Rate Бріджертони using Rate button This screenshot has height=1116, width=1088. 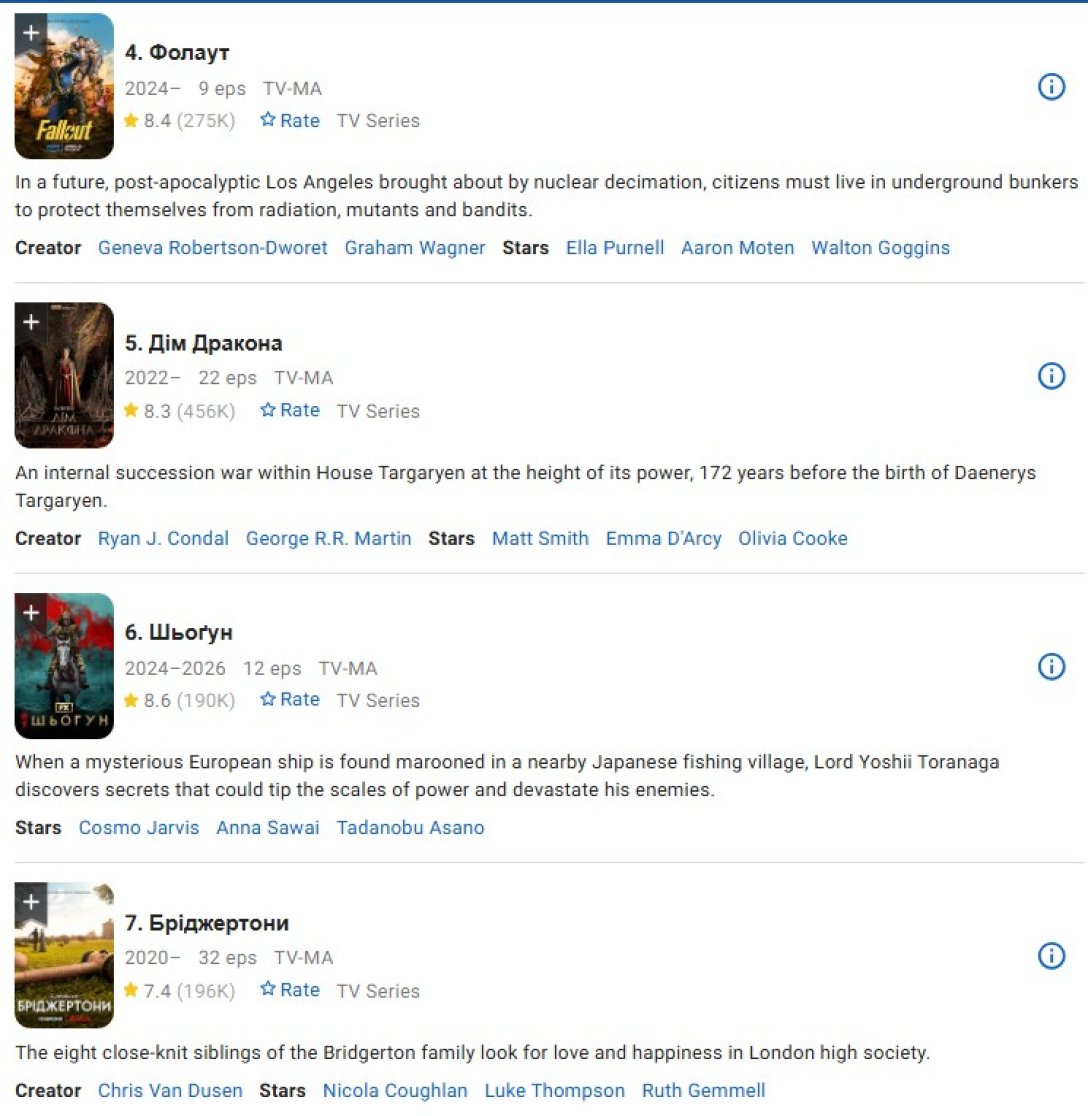pyautogui.click(x=290, y=990)
